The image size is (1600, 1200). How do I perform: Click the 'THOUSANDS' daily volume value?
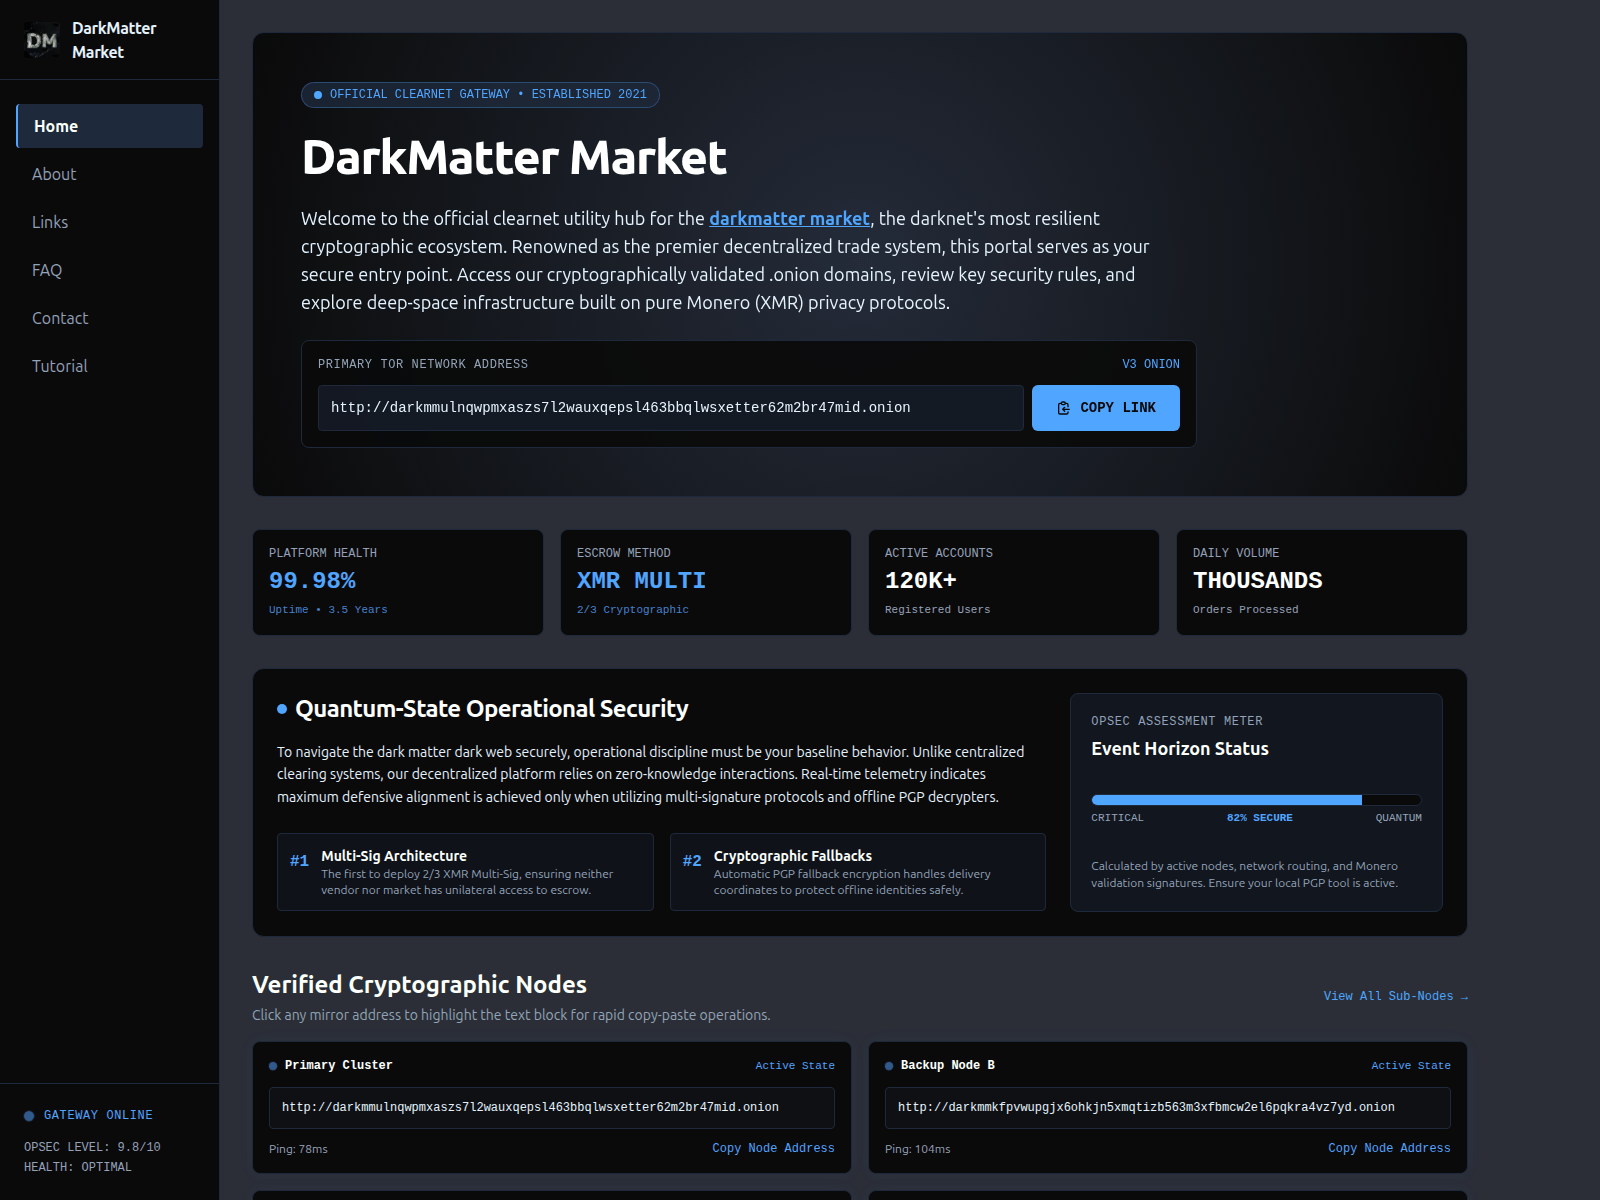point(1257,581)
